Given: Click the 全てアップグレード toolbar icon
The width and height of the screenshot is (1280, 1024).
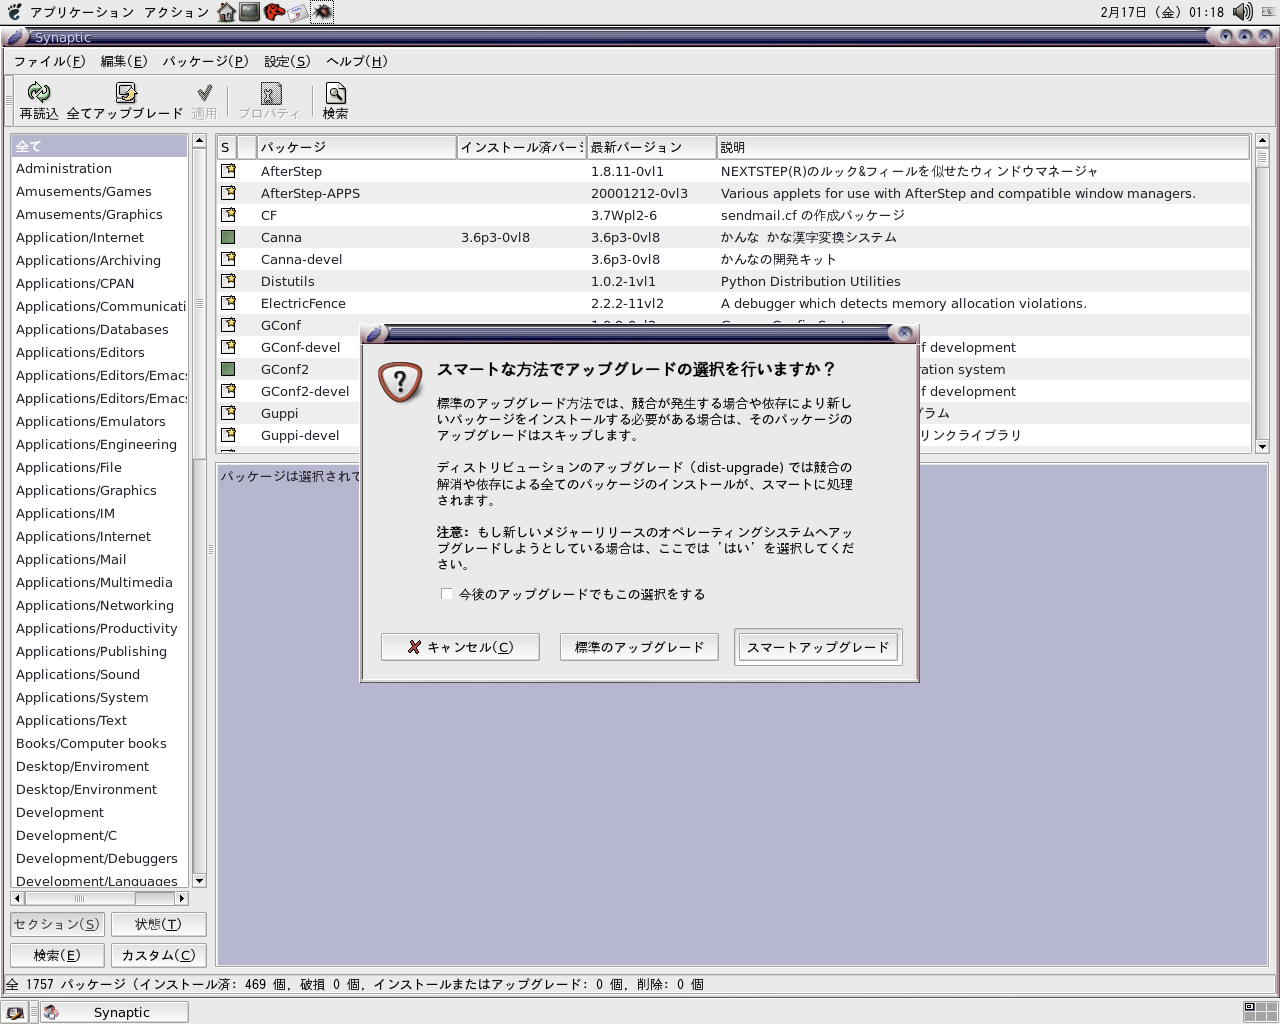Looking at the screenshot, I should (x=126, y=94).
